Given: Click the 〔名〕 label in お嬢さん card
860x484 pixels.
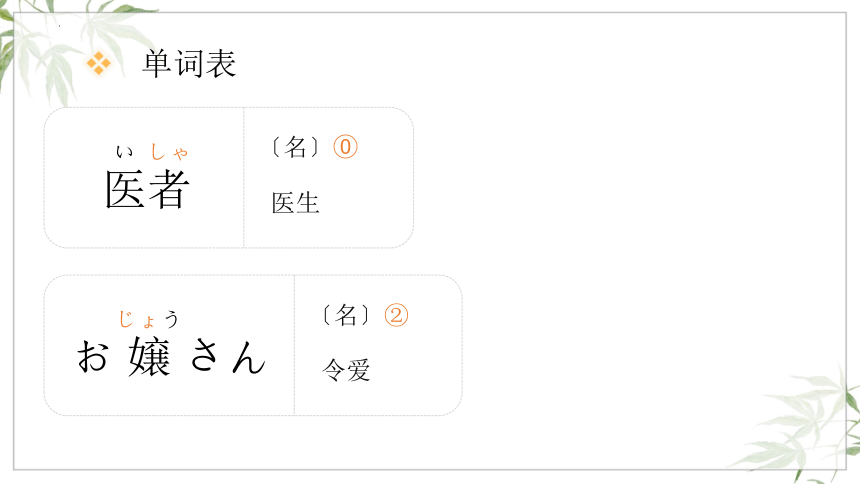Looking at the screenshot, I should (346, 316).
